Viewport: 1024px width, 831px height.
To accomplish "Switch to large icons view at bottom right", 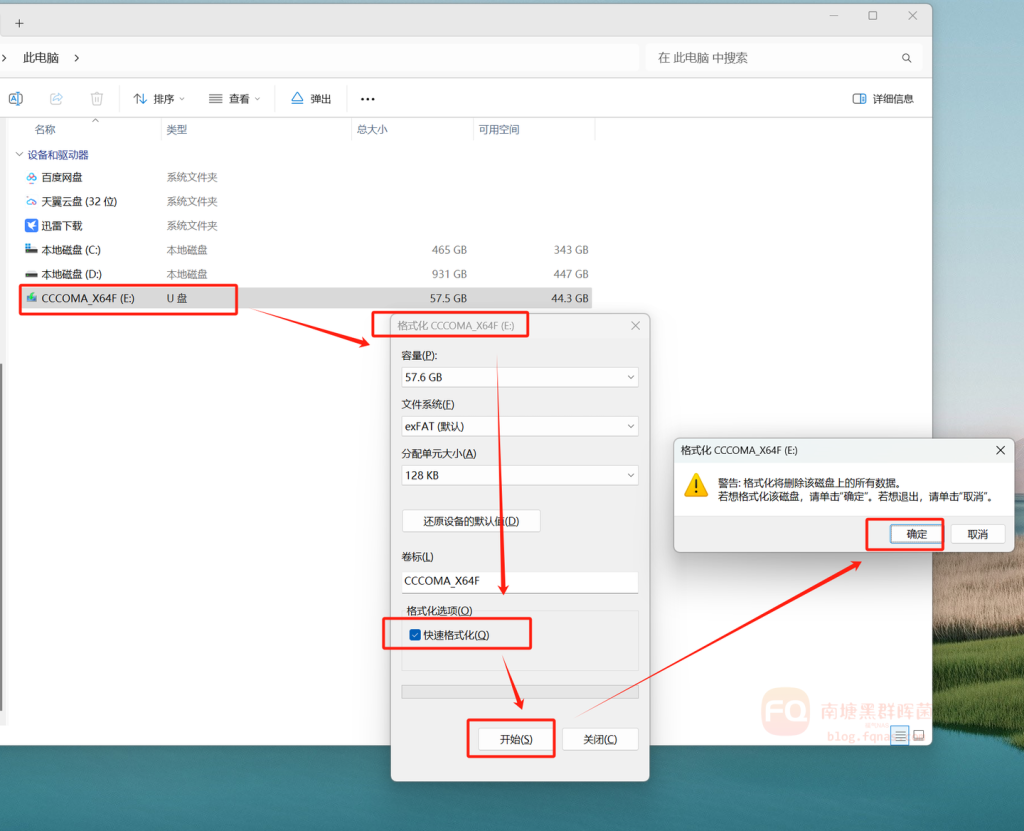I will tap(919, 735).
